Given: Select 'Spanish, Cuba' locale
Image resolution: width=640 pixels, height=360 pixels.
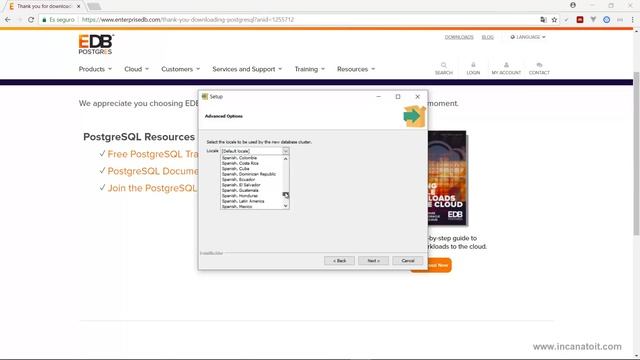Looking at the screenshot, I should [251, 169].
